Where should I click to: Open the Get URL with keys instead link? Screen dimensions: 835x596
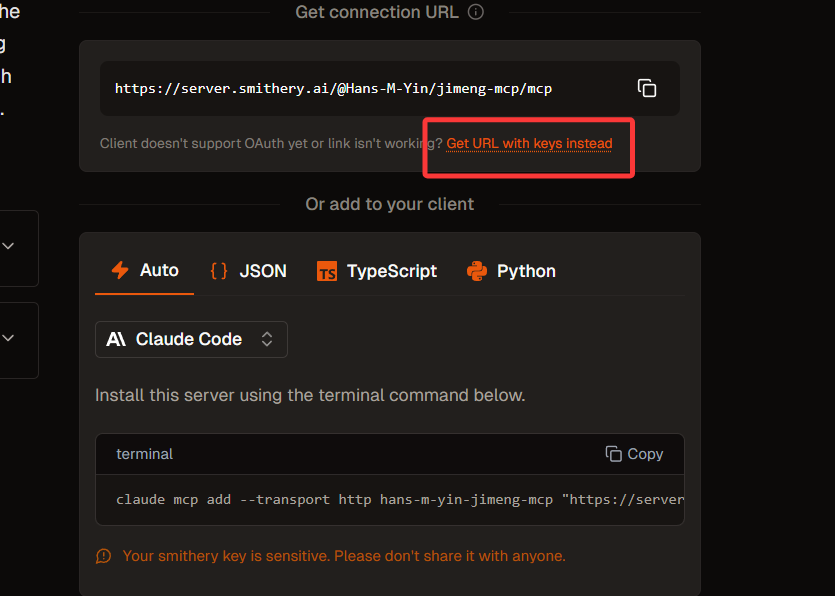click(529, 143)
